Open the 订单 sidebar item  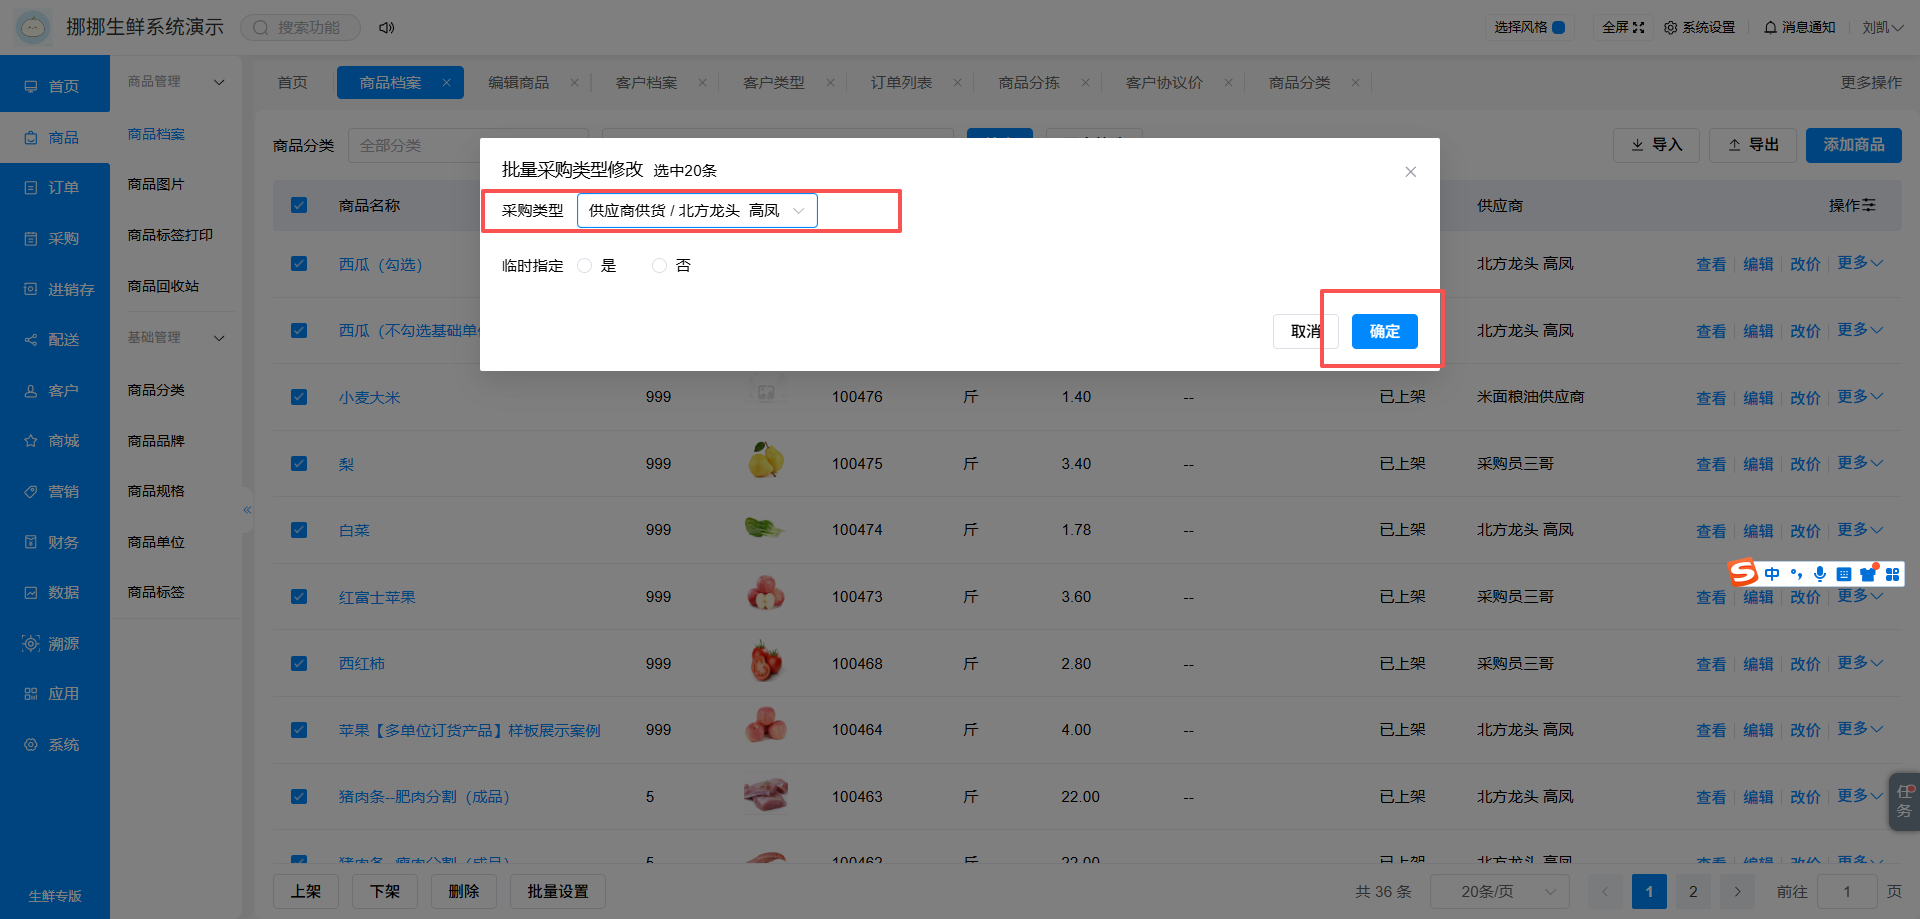(x=55, y=188)
